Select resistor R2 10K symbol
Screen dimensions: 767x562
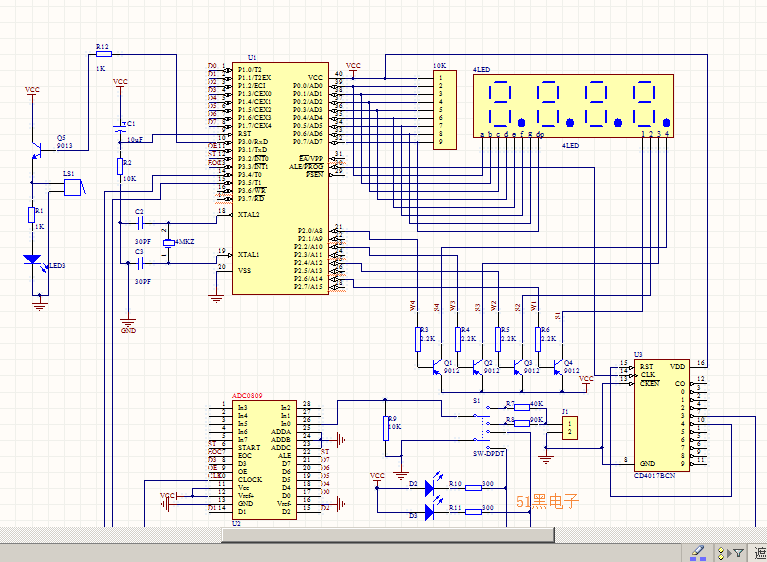(x=120, y=166)
